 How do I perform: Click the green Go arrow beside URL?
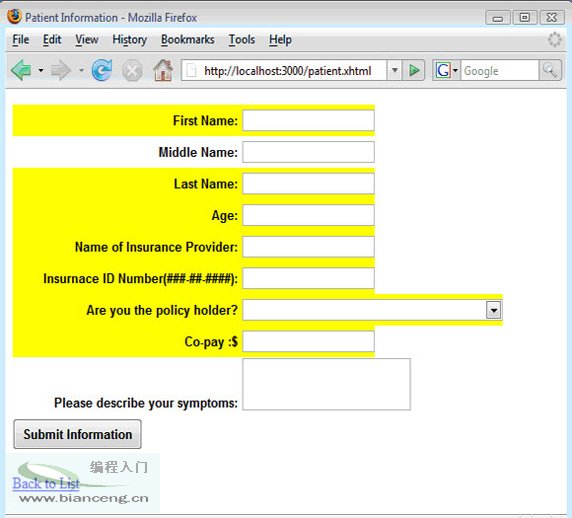[x=414, y=70]
